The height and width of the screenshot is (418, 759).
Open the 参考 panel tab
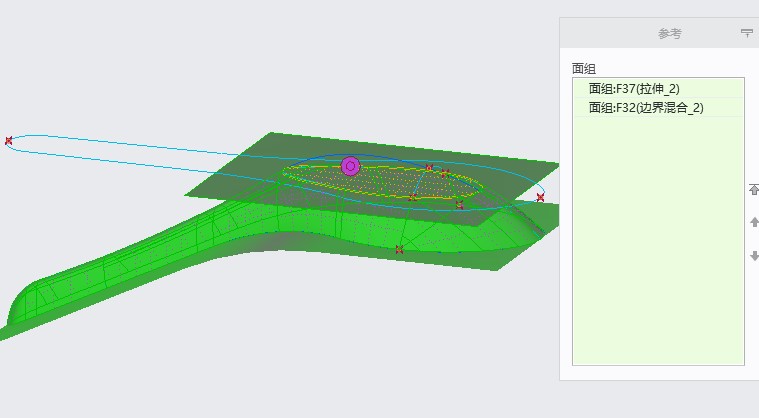click(x=669, y=33)
